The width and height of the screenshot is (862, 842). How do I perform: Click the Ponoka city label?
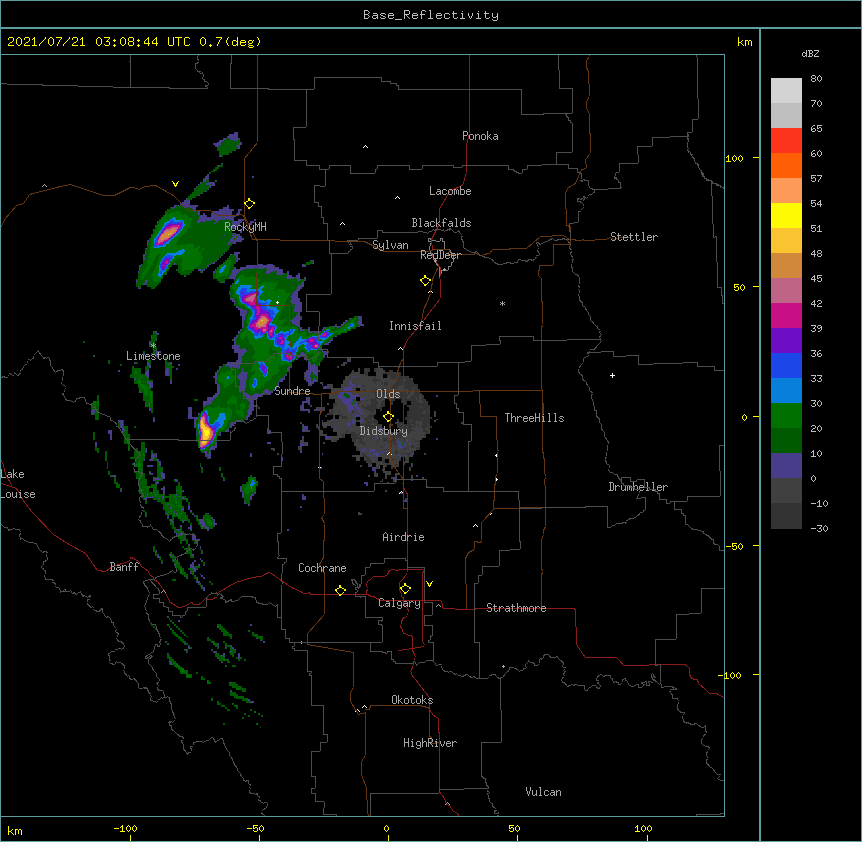coord(480,136)
